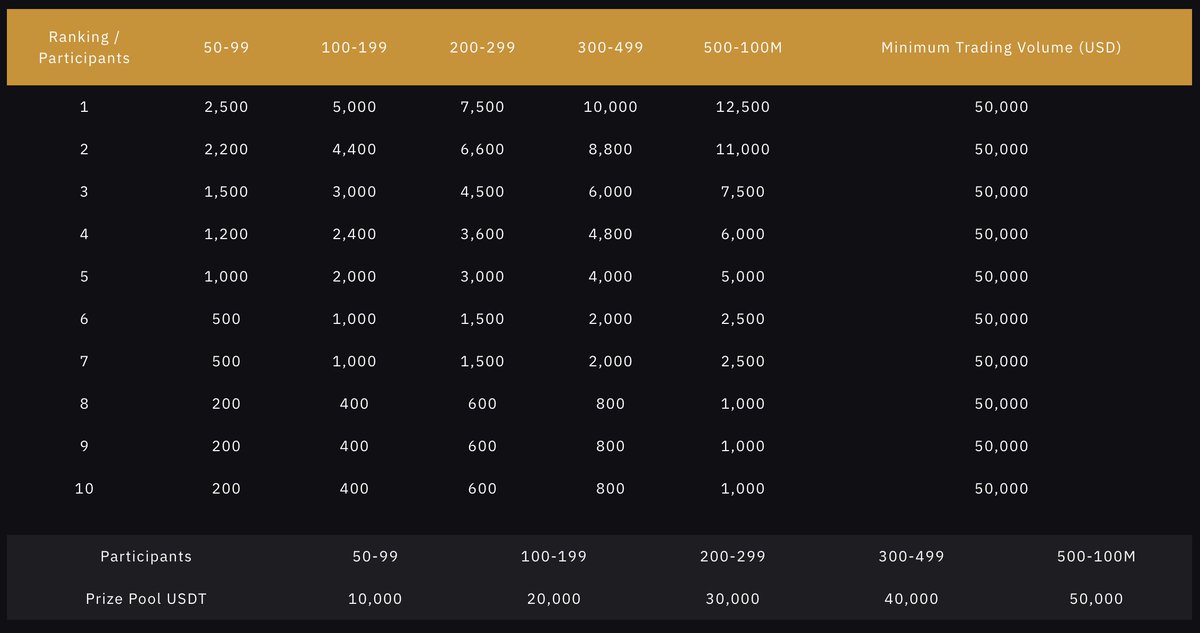Select the 8,800 prize value

[x=610, y=149]
